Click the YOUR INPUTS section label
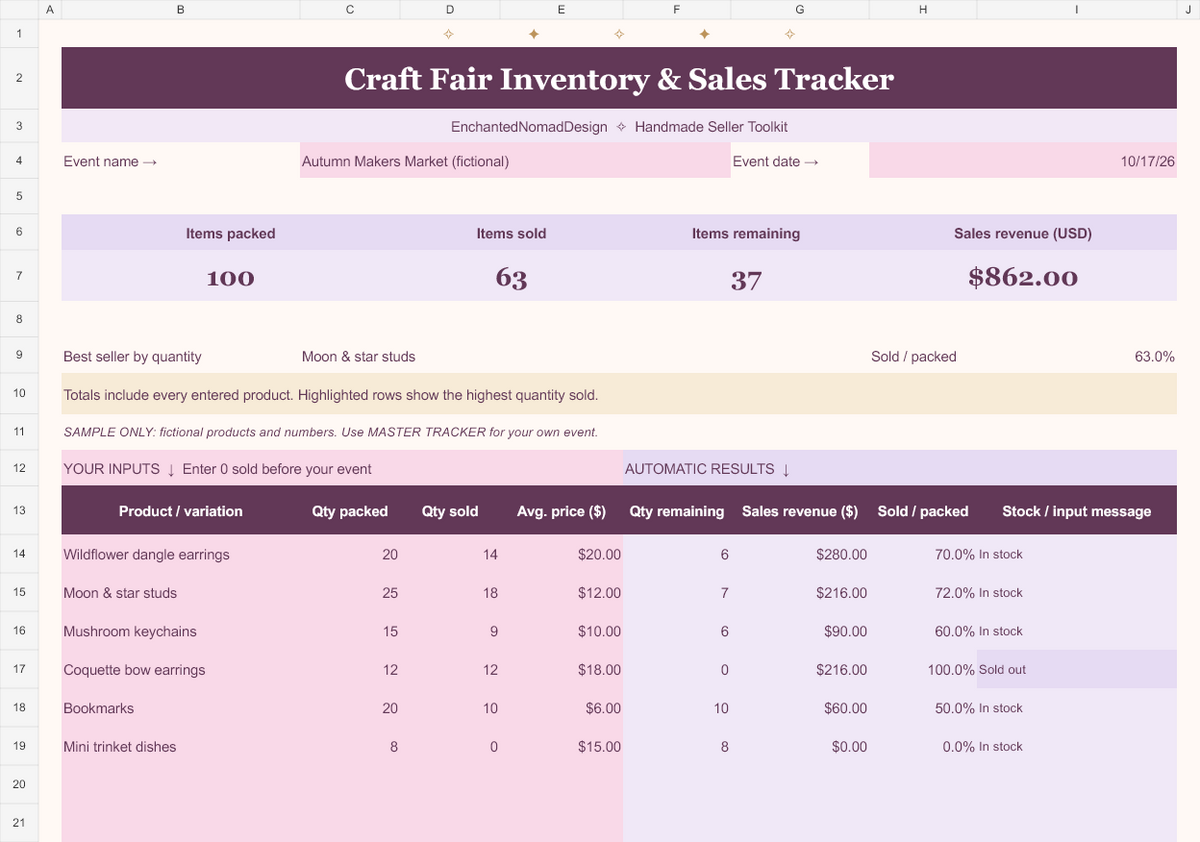Viewport: 1200px width, 842px height. coord(111,469)
